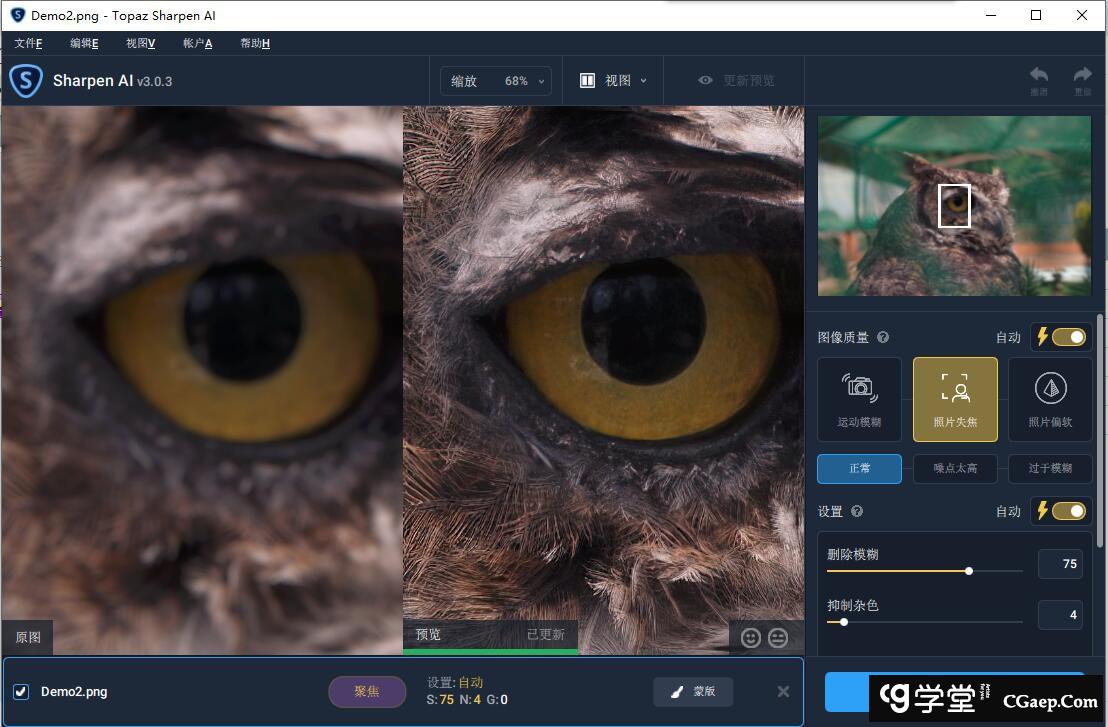Click the image quality help question icon
1108x727 pixels.
click(x=883, y=338)
